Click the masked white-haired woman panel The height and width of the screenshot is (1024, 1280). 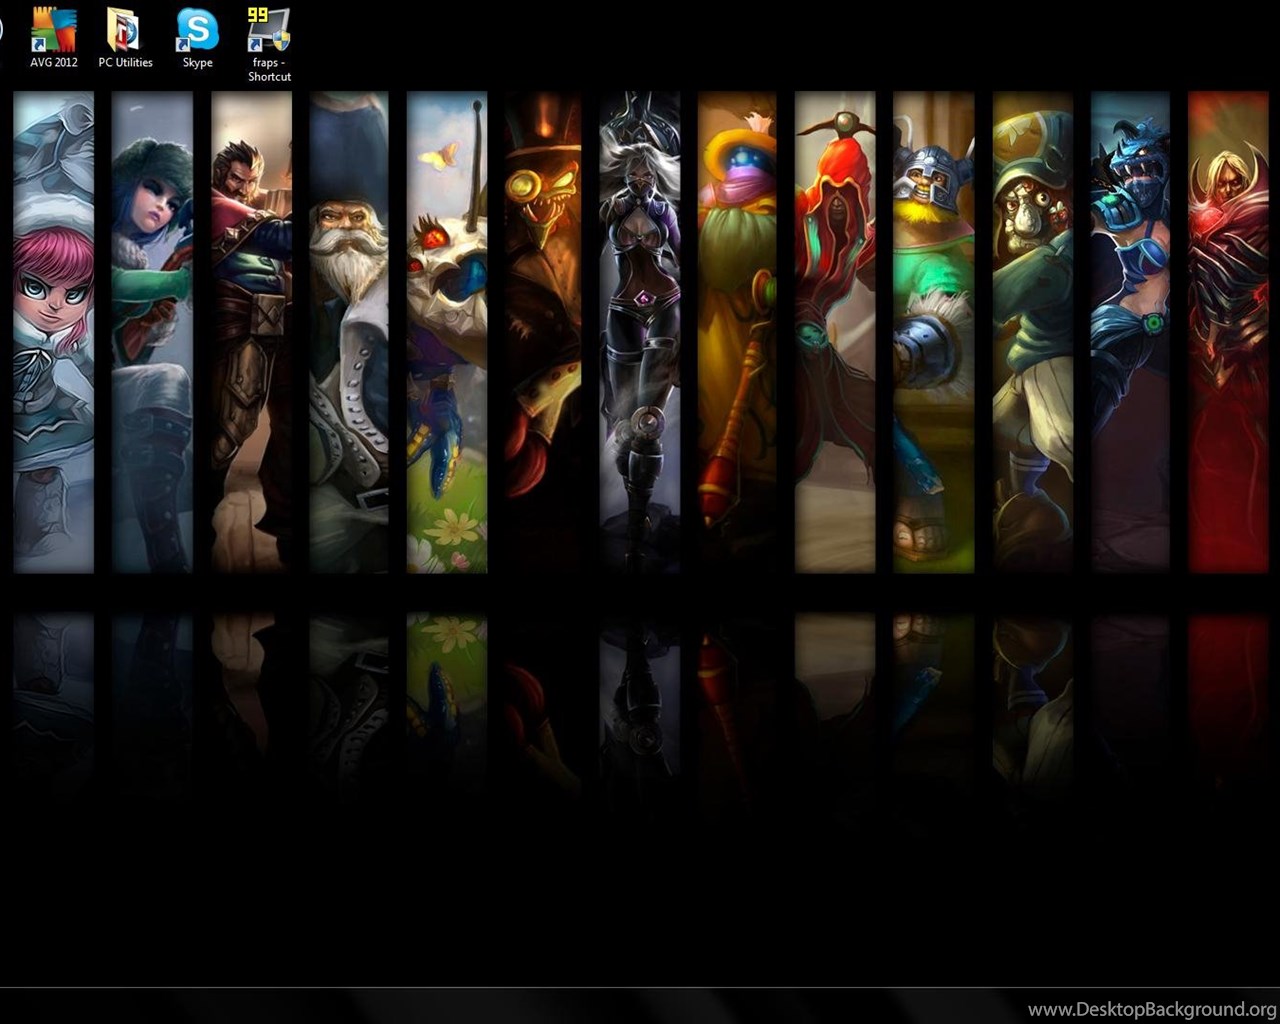(640, 330)
